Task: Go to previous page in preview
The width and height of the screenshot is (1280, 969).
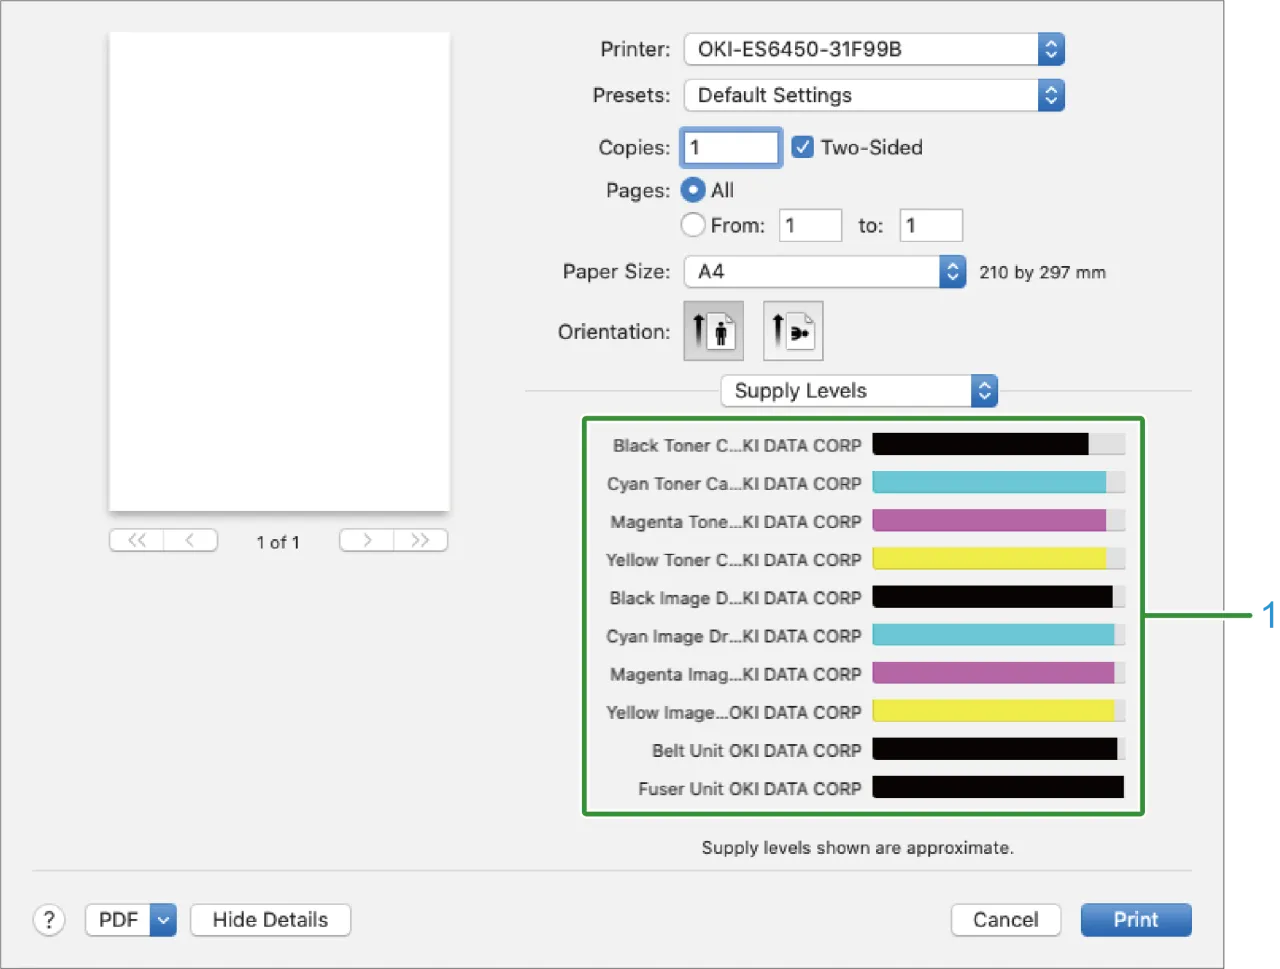Action: 190,541
